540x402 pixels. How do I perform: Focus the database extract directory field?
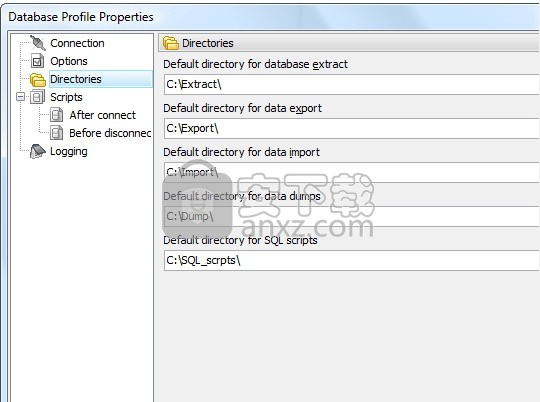pyautogui.click(x=351, y=84)
